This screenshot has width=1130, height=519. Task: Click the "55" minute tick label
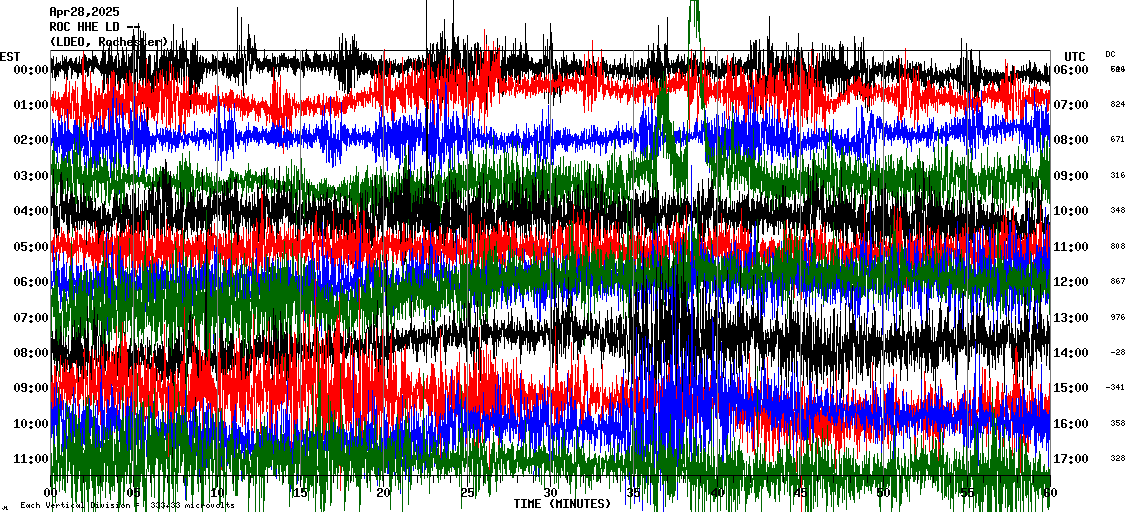click(967, 493)
